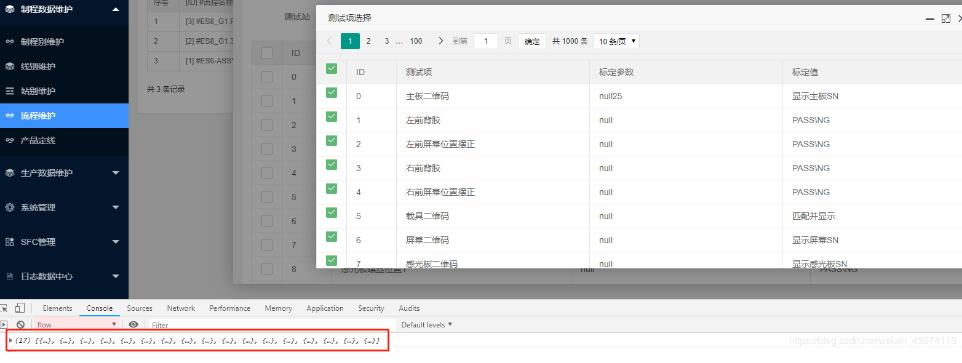Uncheck the 左前屏幕位置摆正 row checkbox

coord(331,140)
